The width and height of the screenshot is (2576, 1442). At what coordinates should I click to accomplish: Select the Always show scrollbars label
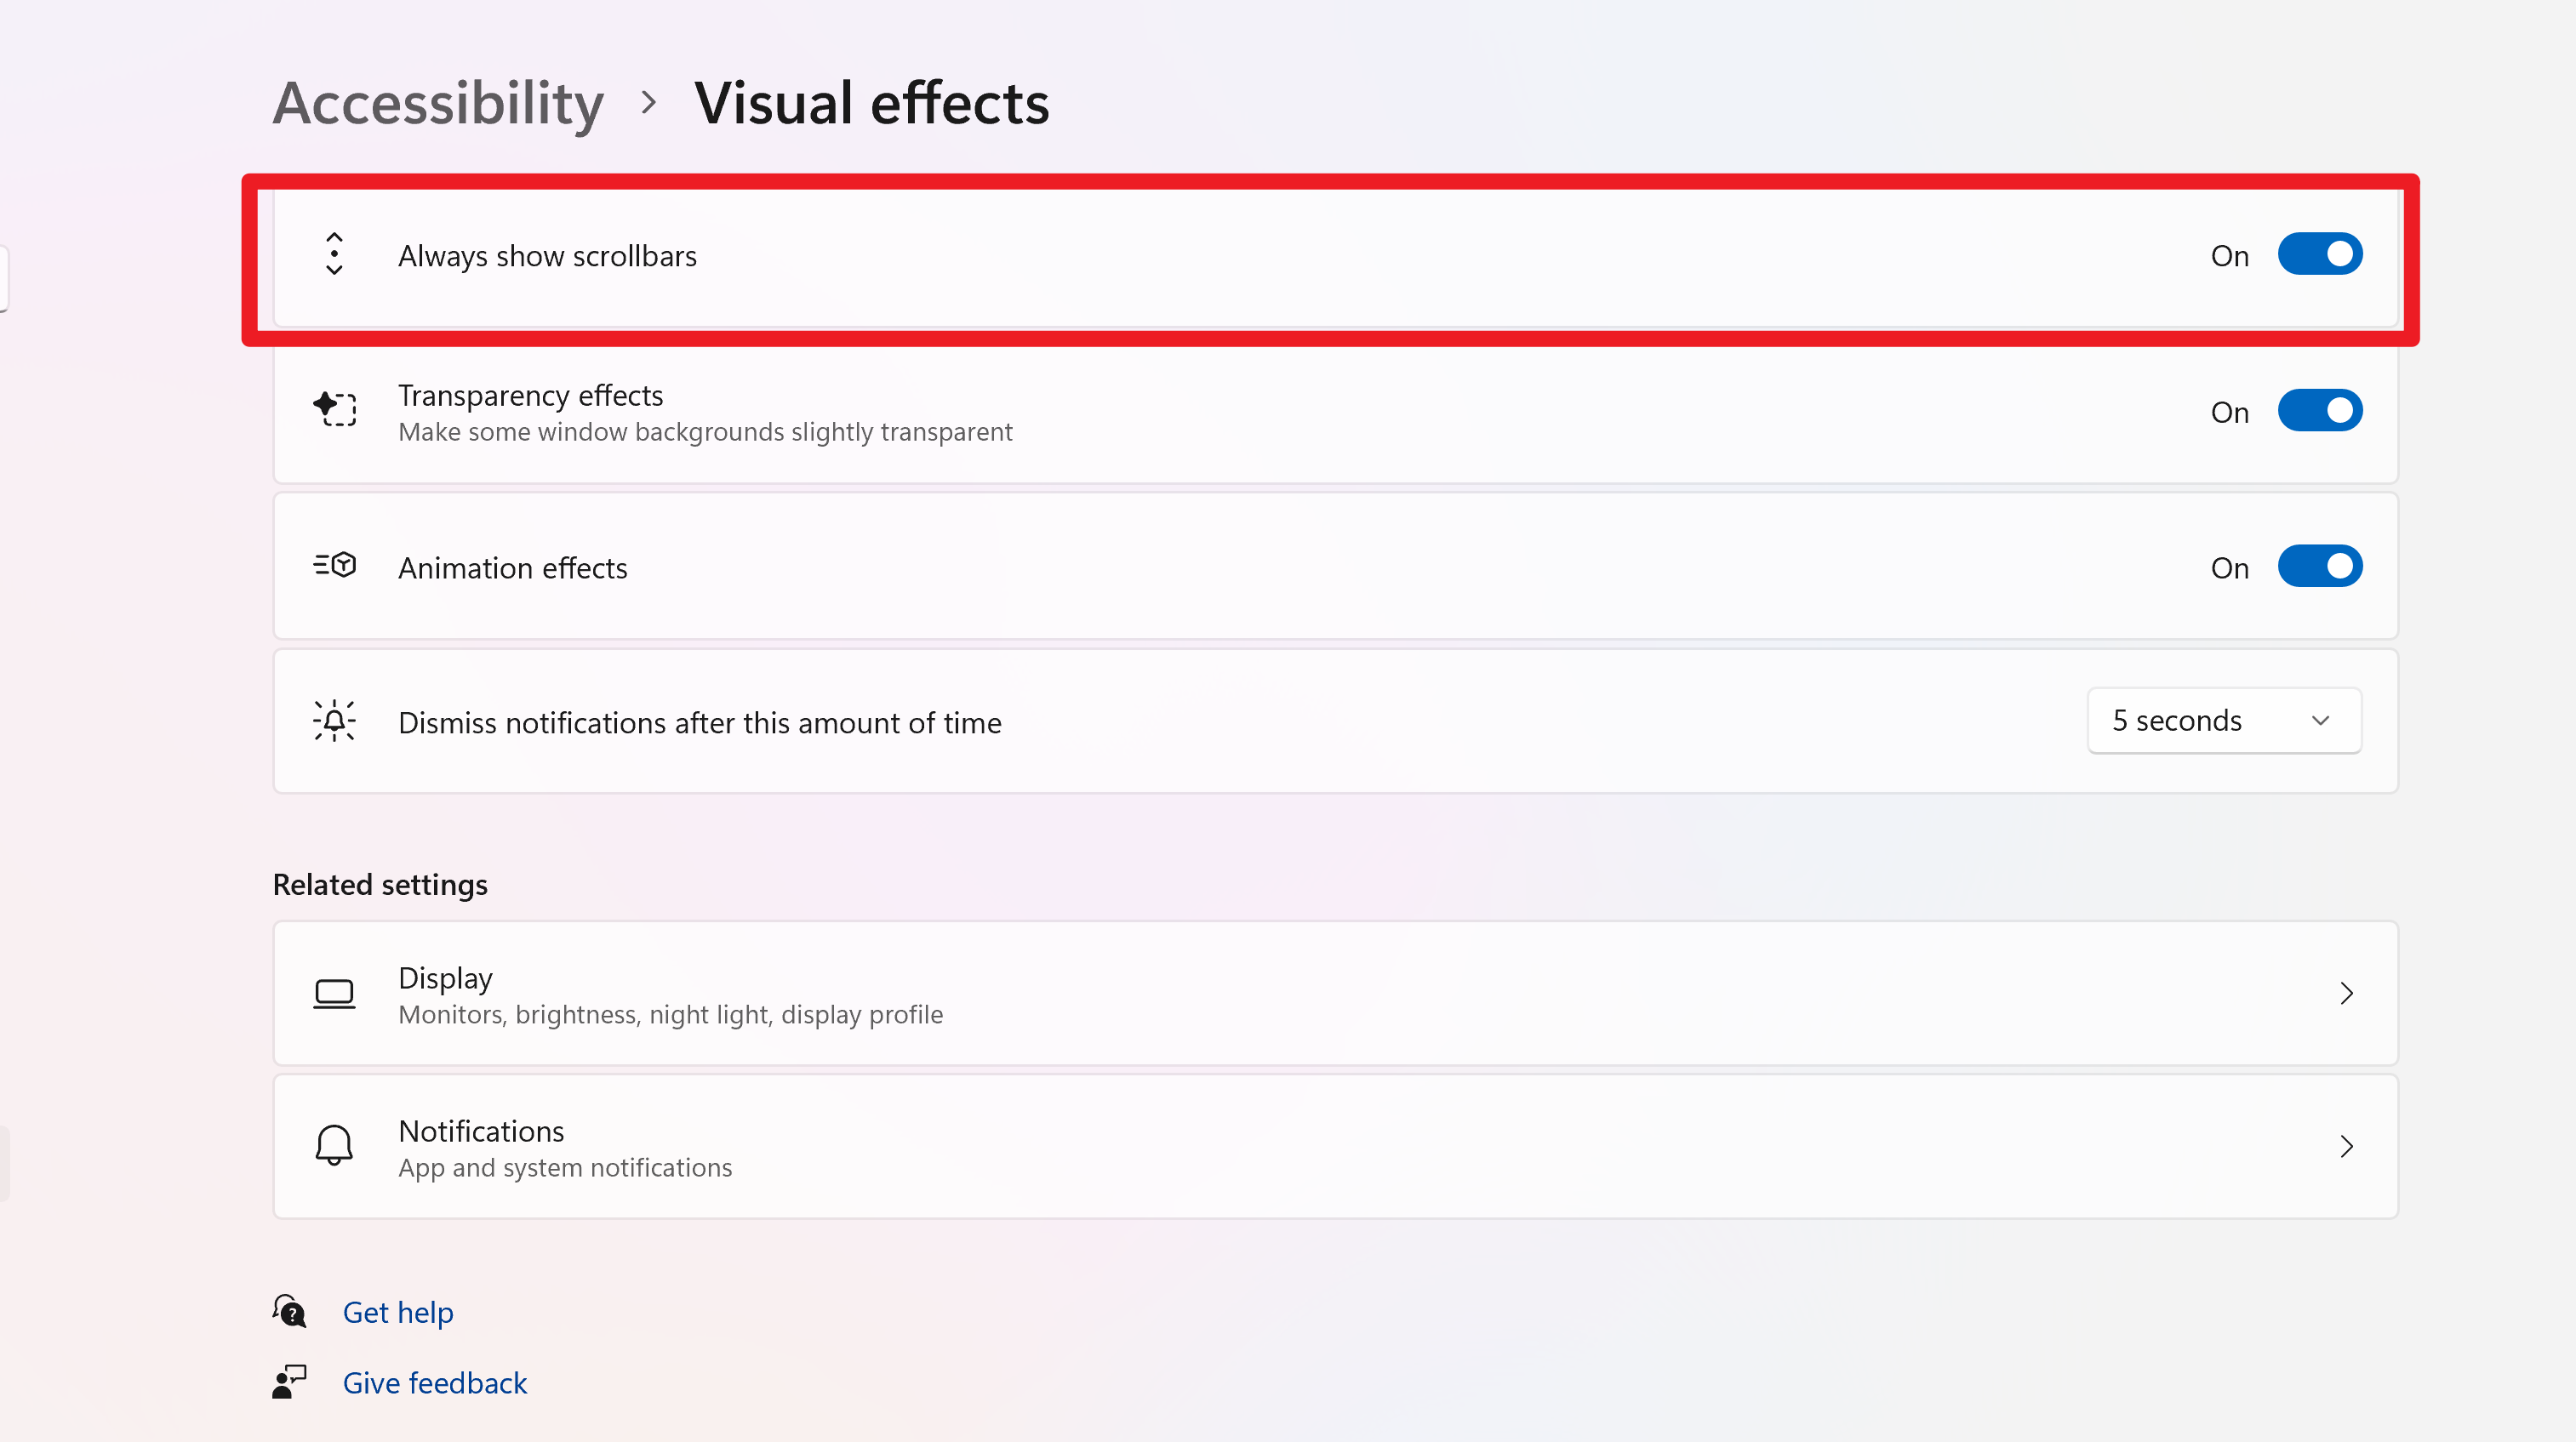(548, 256)
